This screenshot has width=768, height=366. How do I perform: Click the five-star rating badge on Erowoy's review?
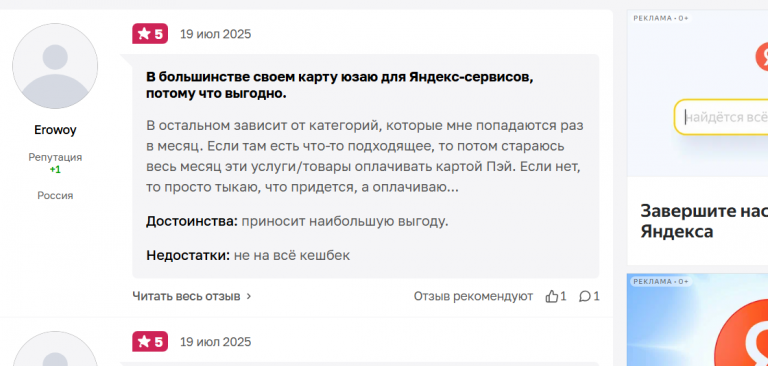(150, 34)
